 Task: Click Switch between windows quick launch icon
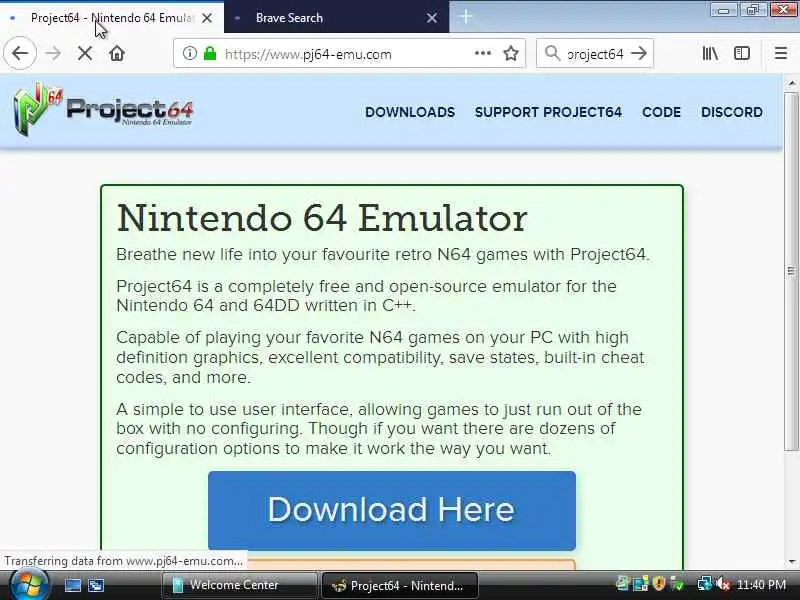96,585
